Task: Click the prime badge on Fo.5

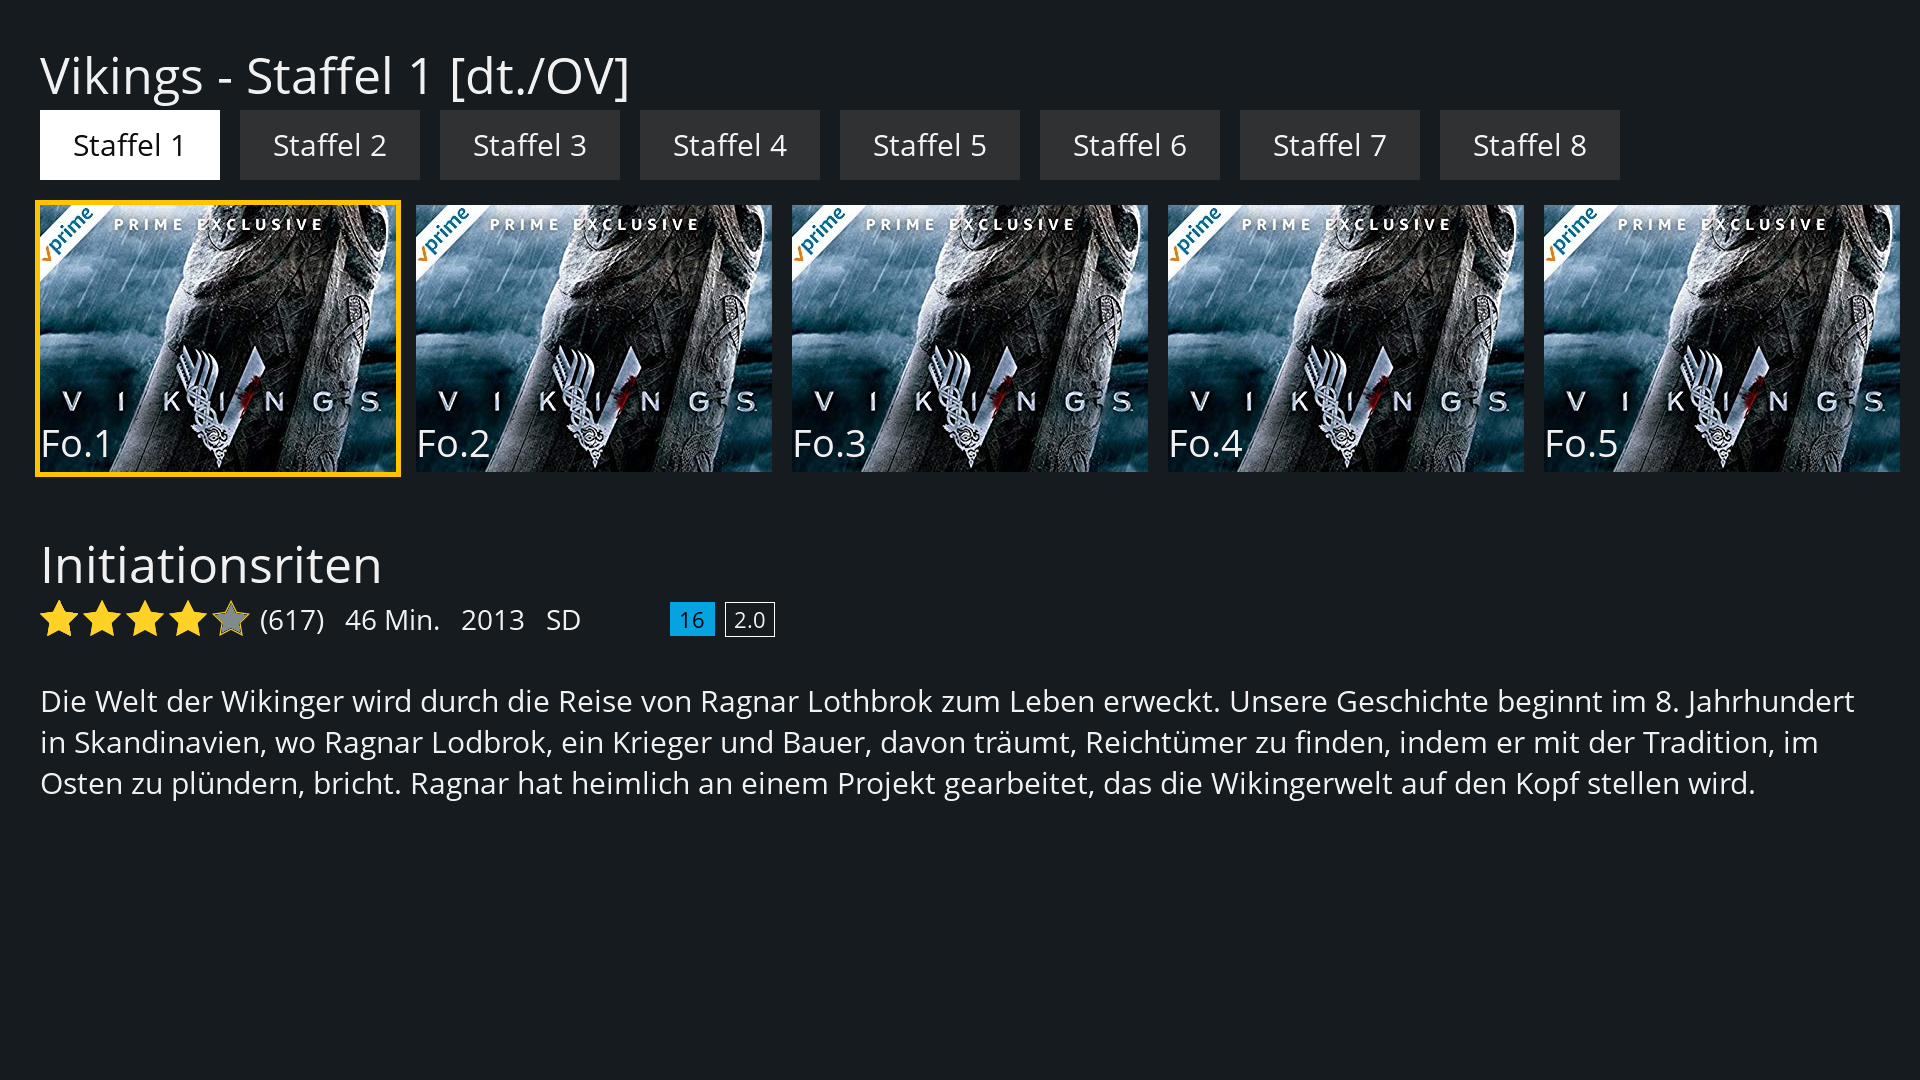Action: [x=1570, y=233]
